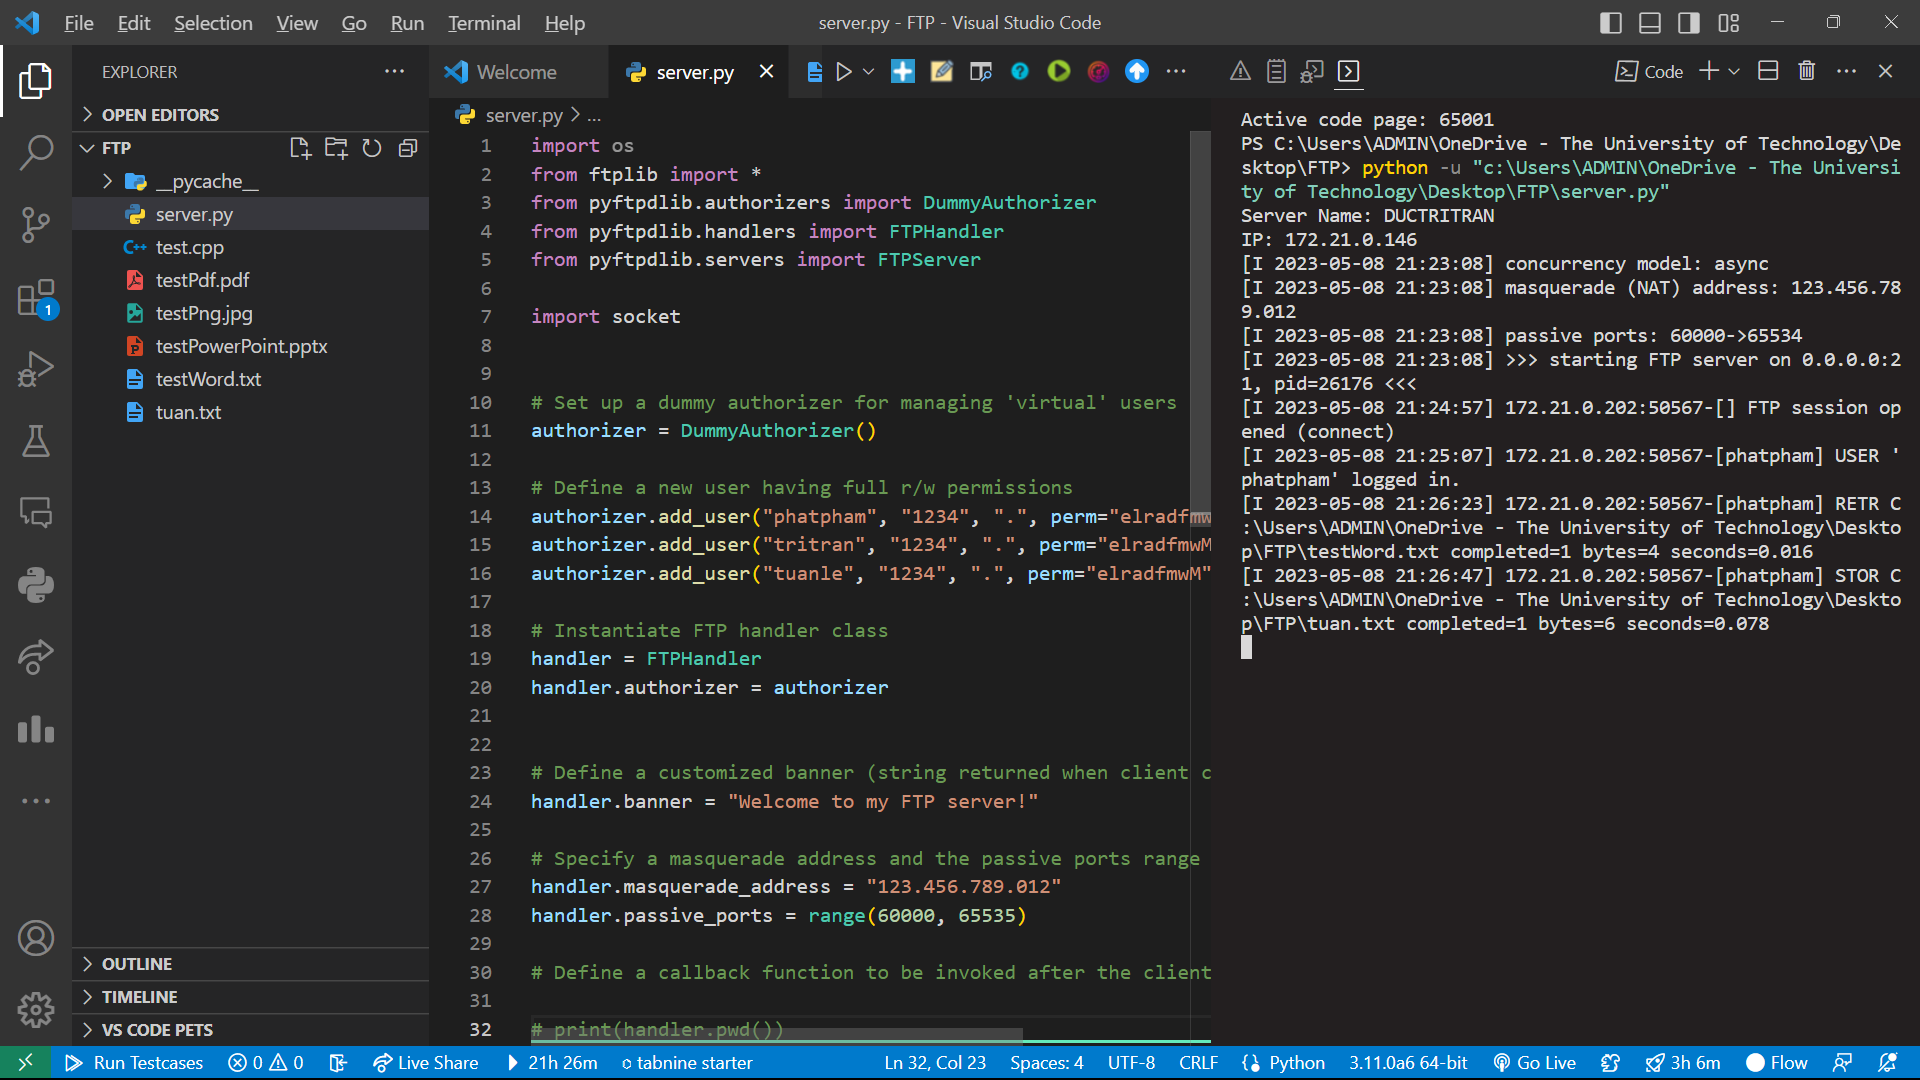
Task: Open the run-button dropdown arrow
Action: coord(869,71)
